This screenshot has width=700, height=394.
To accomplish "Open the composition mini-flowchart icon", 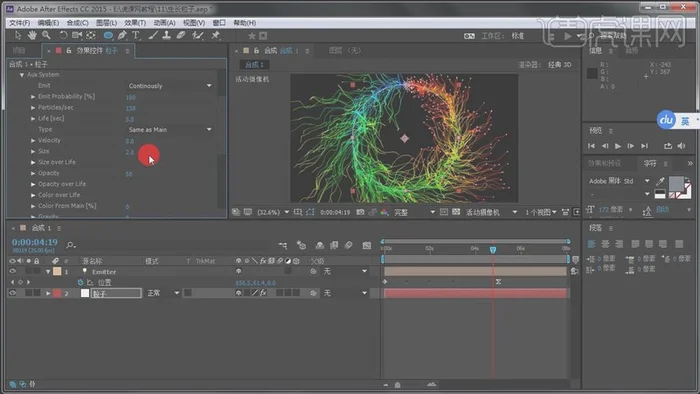I will click(x=283, y=245).
